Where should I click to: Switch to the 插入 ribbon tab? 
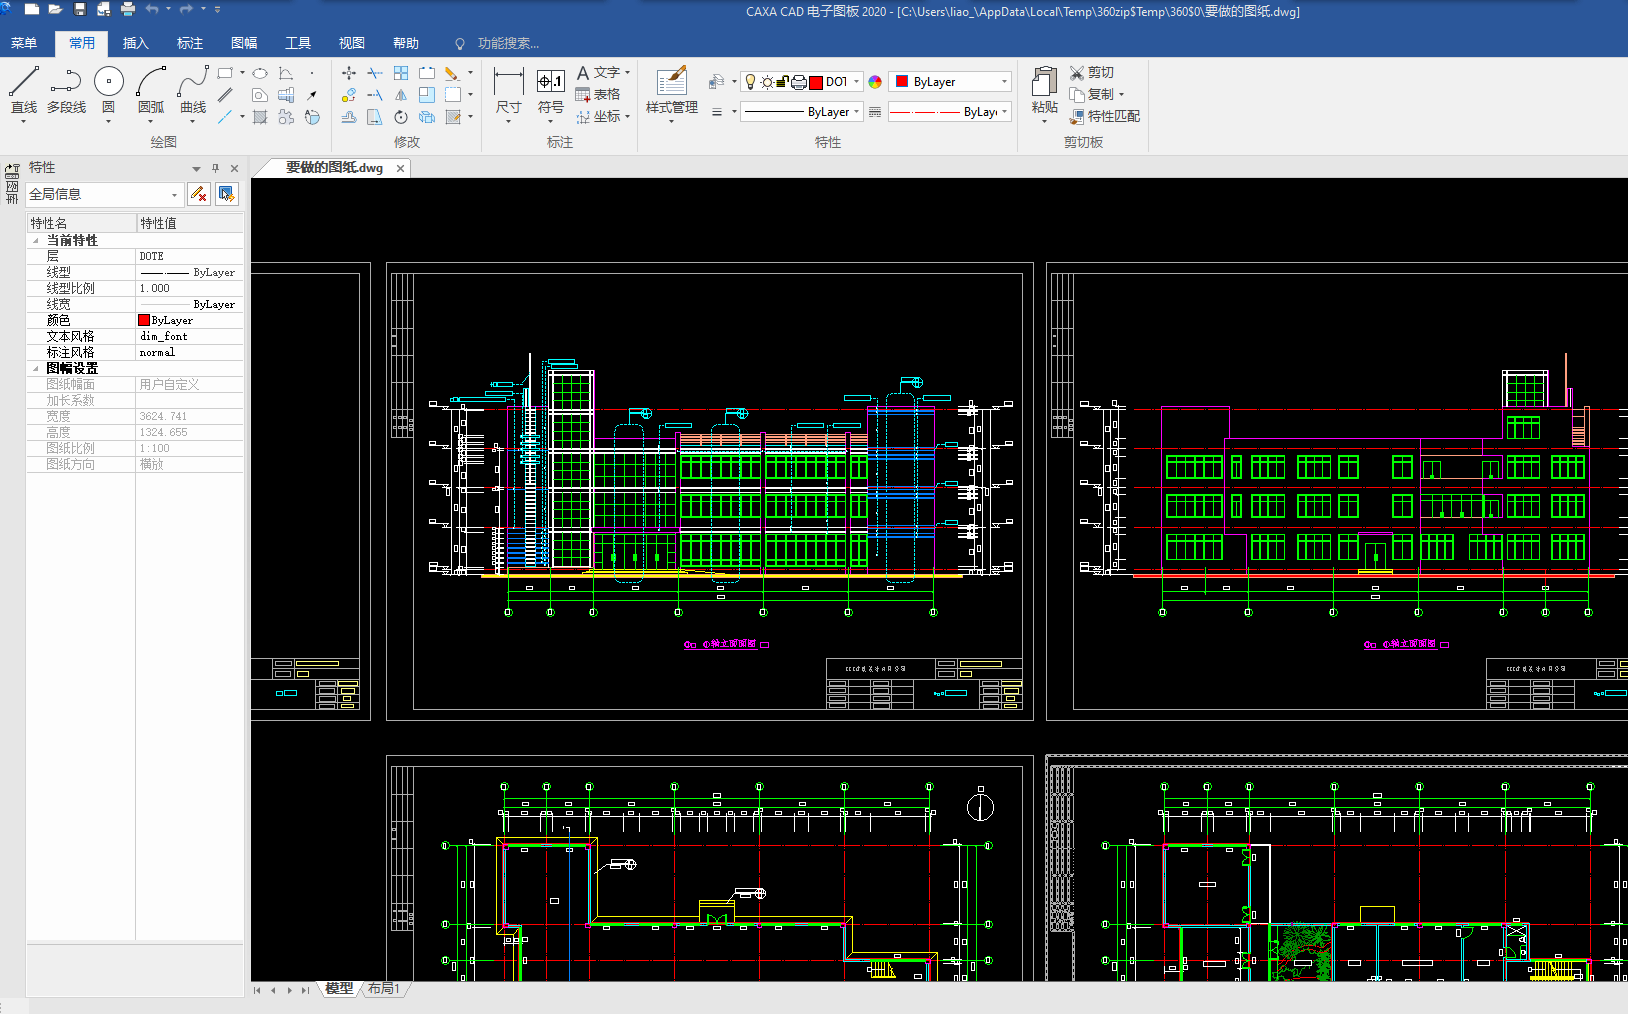tap(136, 43)
